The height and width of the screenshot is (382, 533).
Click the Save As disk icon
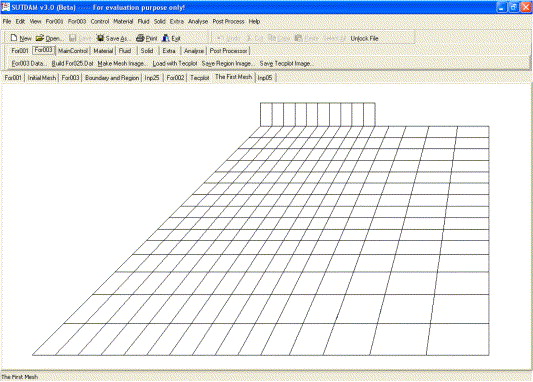click(x=100, y=38)
